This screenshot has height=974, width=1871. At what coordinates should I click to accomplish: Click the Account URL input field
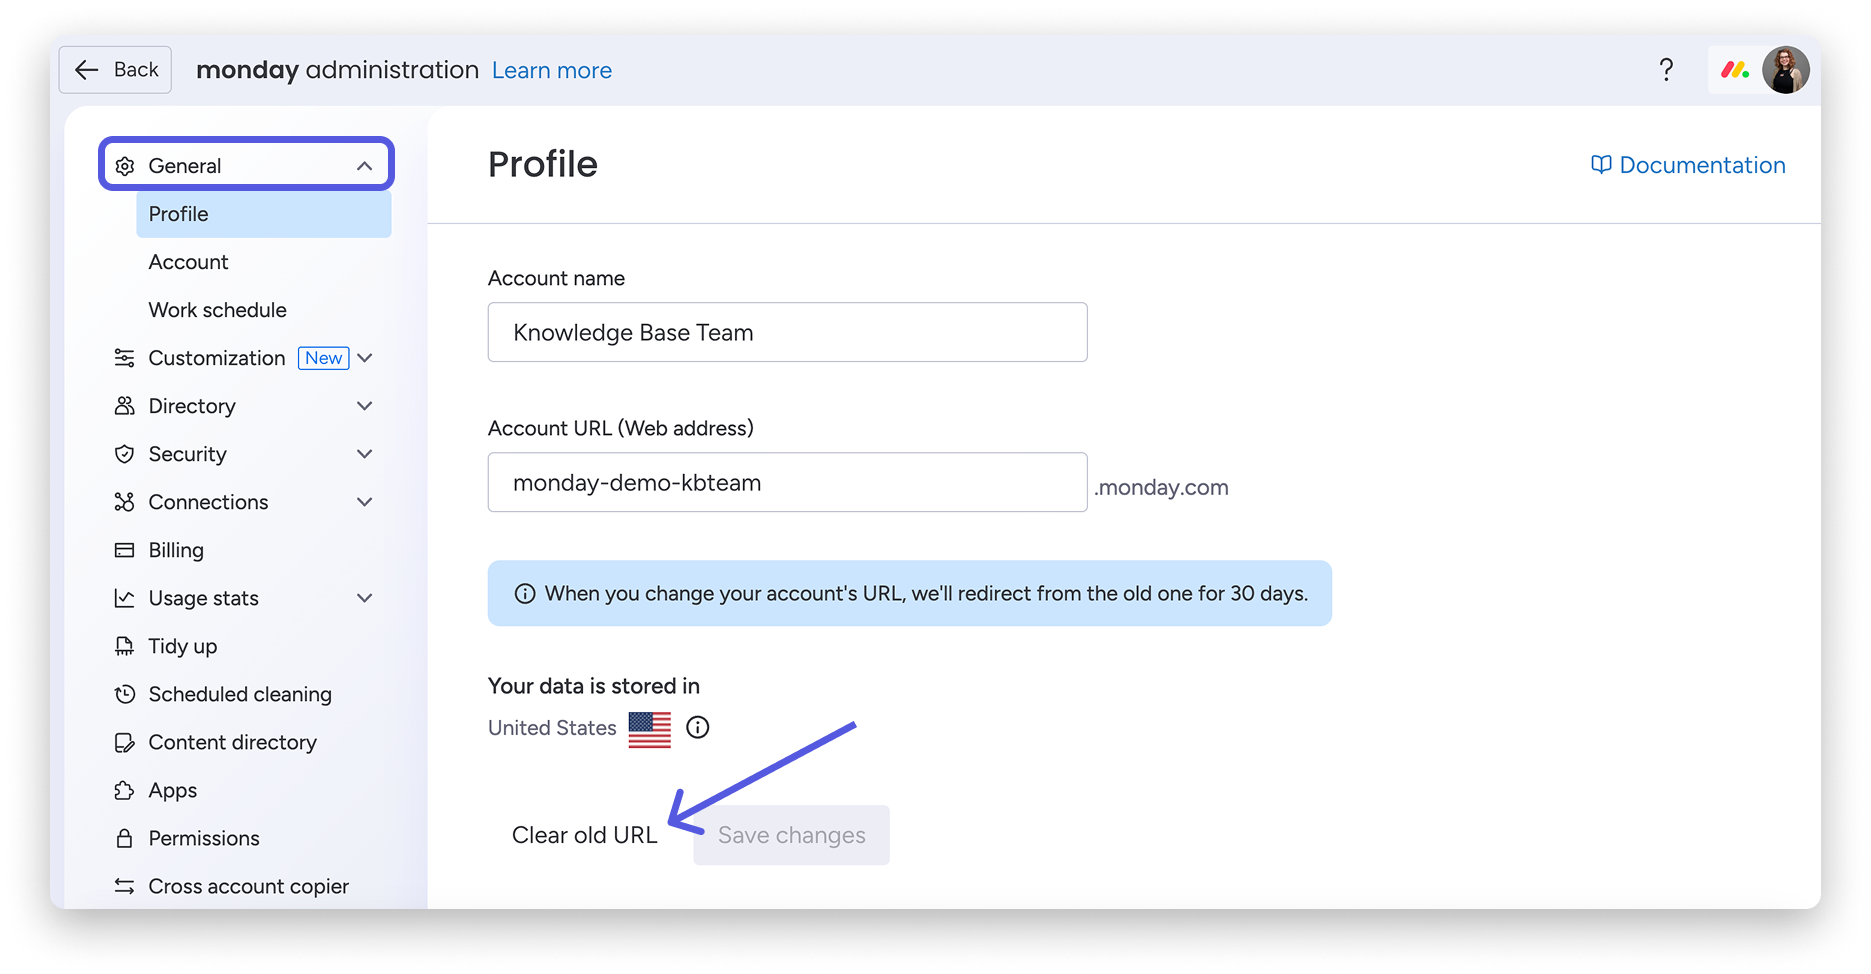(788, 482)
